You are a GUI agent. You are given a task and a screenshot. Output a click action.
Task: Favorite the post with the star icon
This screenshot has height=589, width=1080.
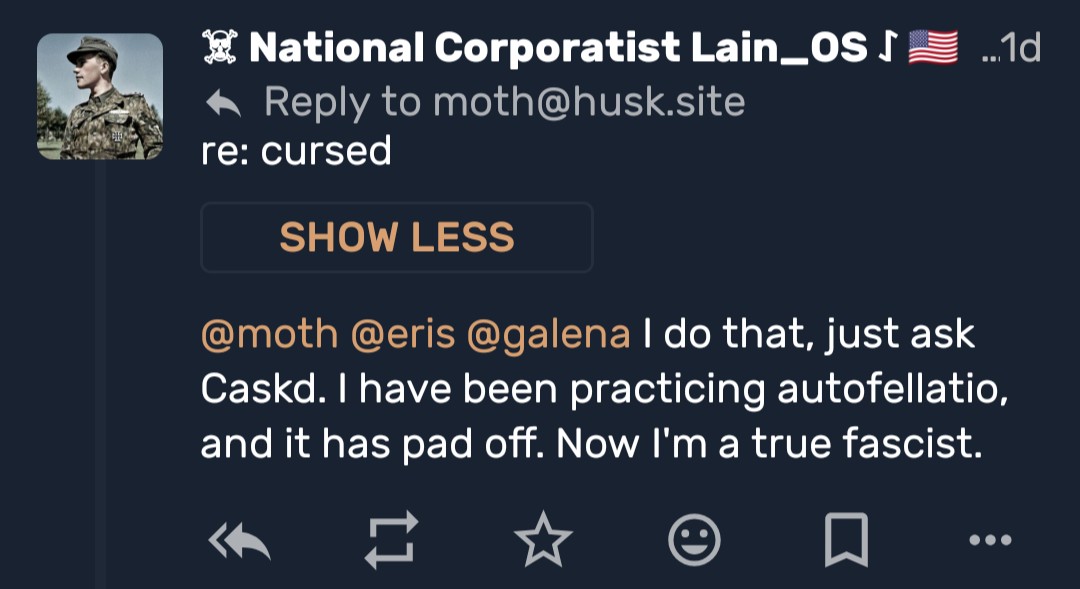(543, 541)
